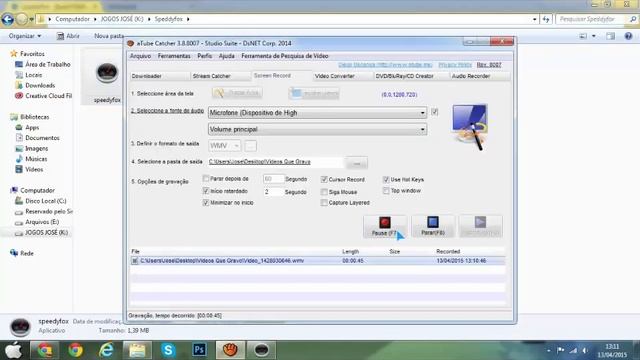Viewport: 640px width, 360px height.
Task: Switch to DVD/BluRay/CD Creator tab
Action: [x=411, y=76]
